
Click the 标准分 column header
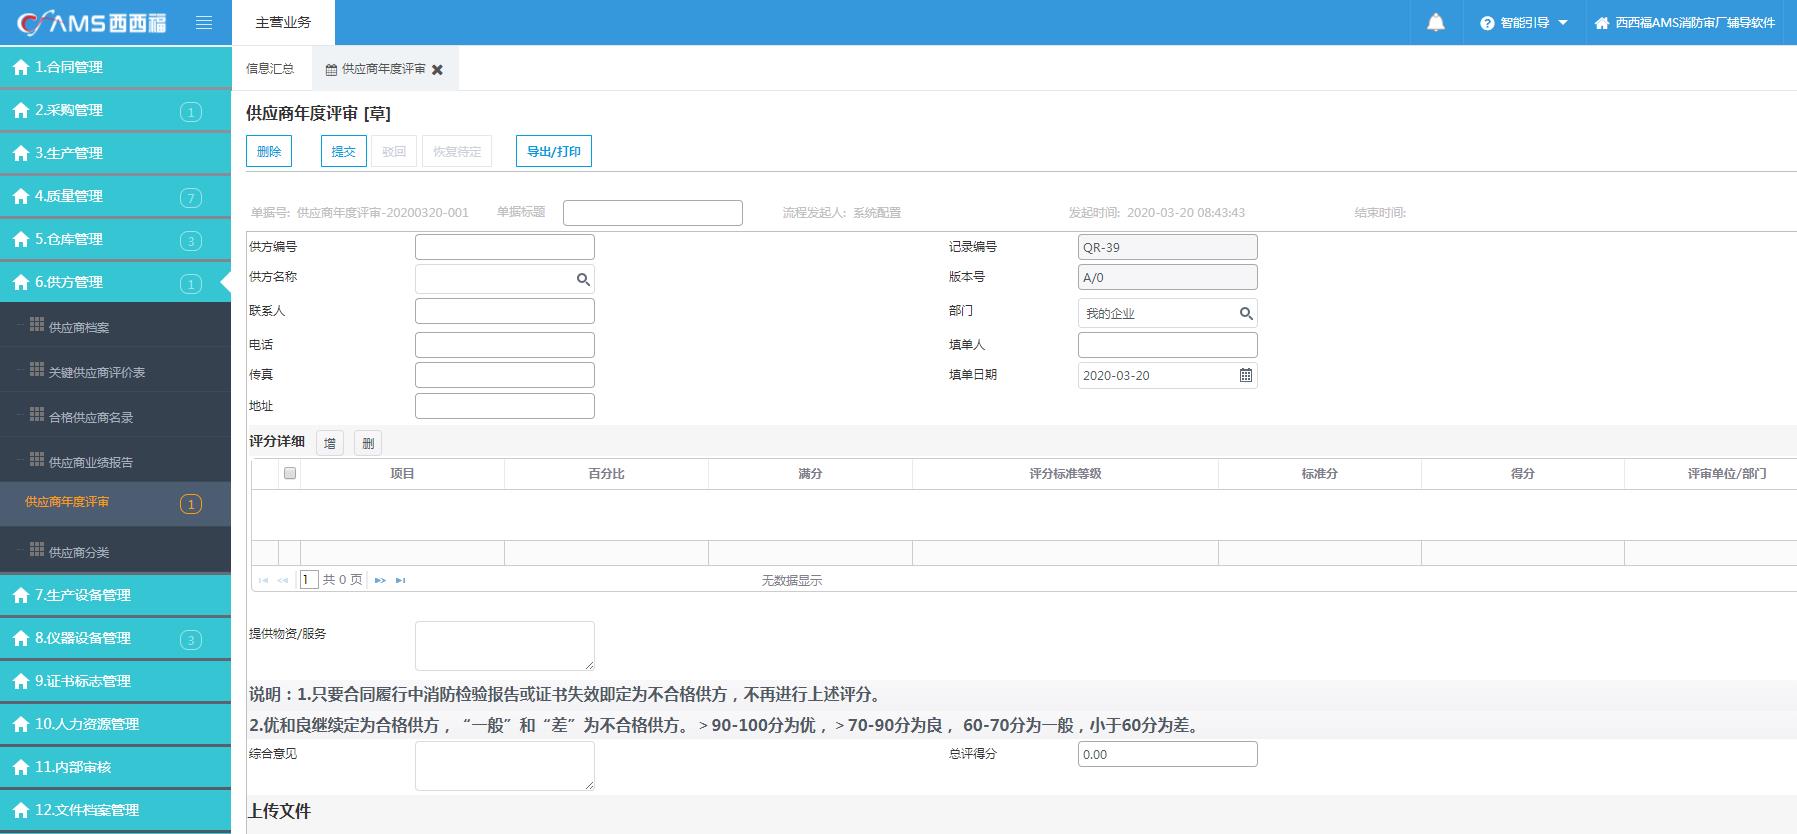click(x=1320, y=474)
